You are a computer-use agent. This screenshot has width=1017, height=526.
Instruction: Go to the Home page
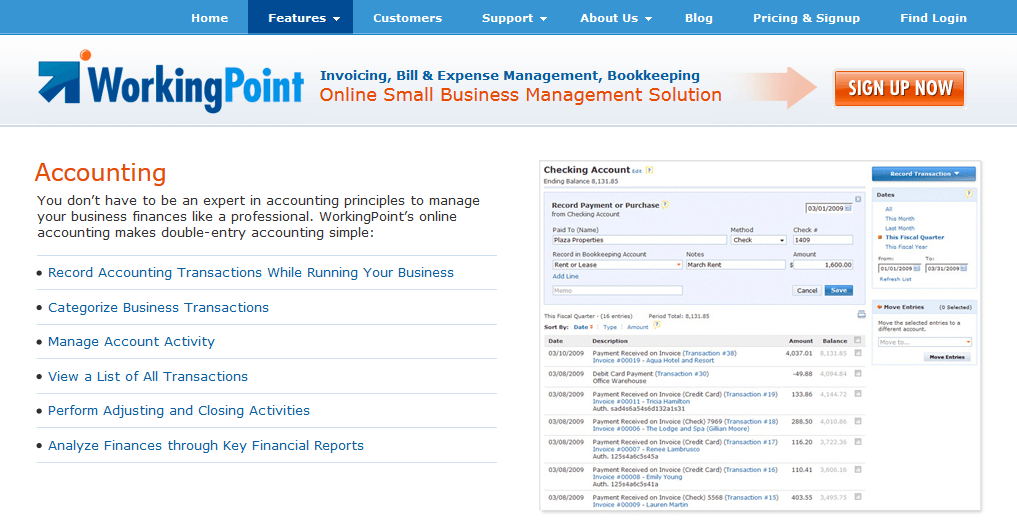coord(209,18)
